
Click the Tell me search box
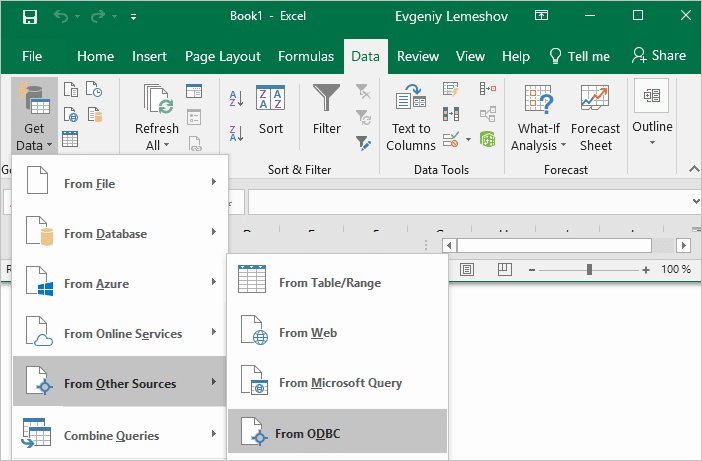(579, 56)
